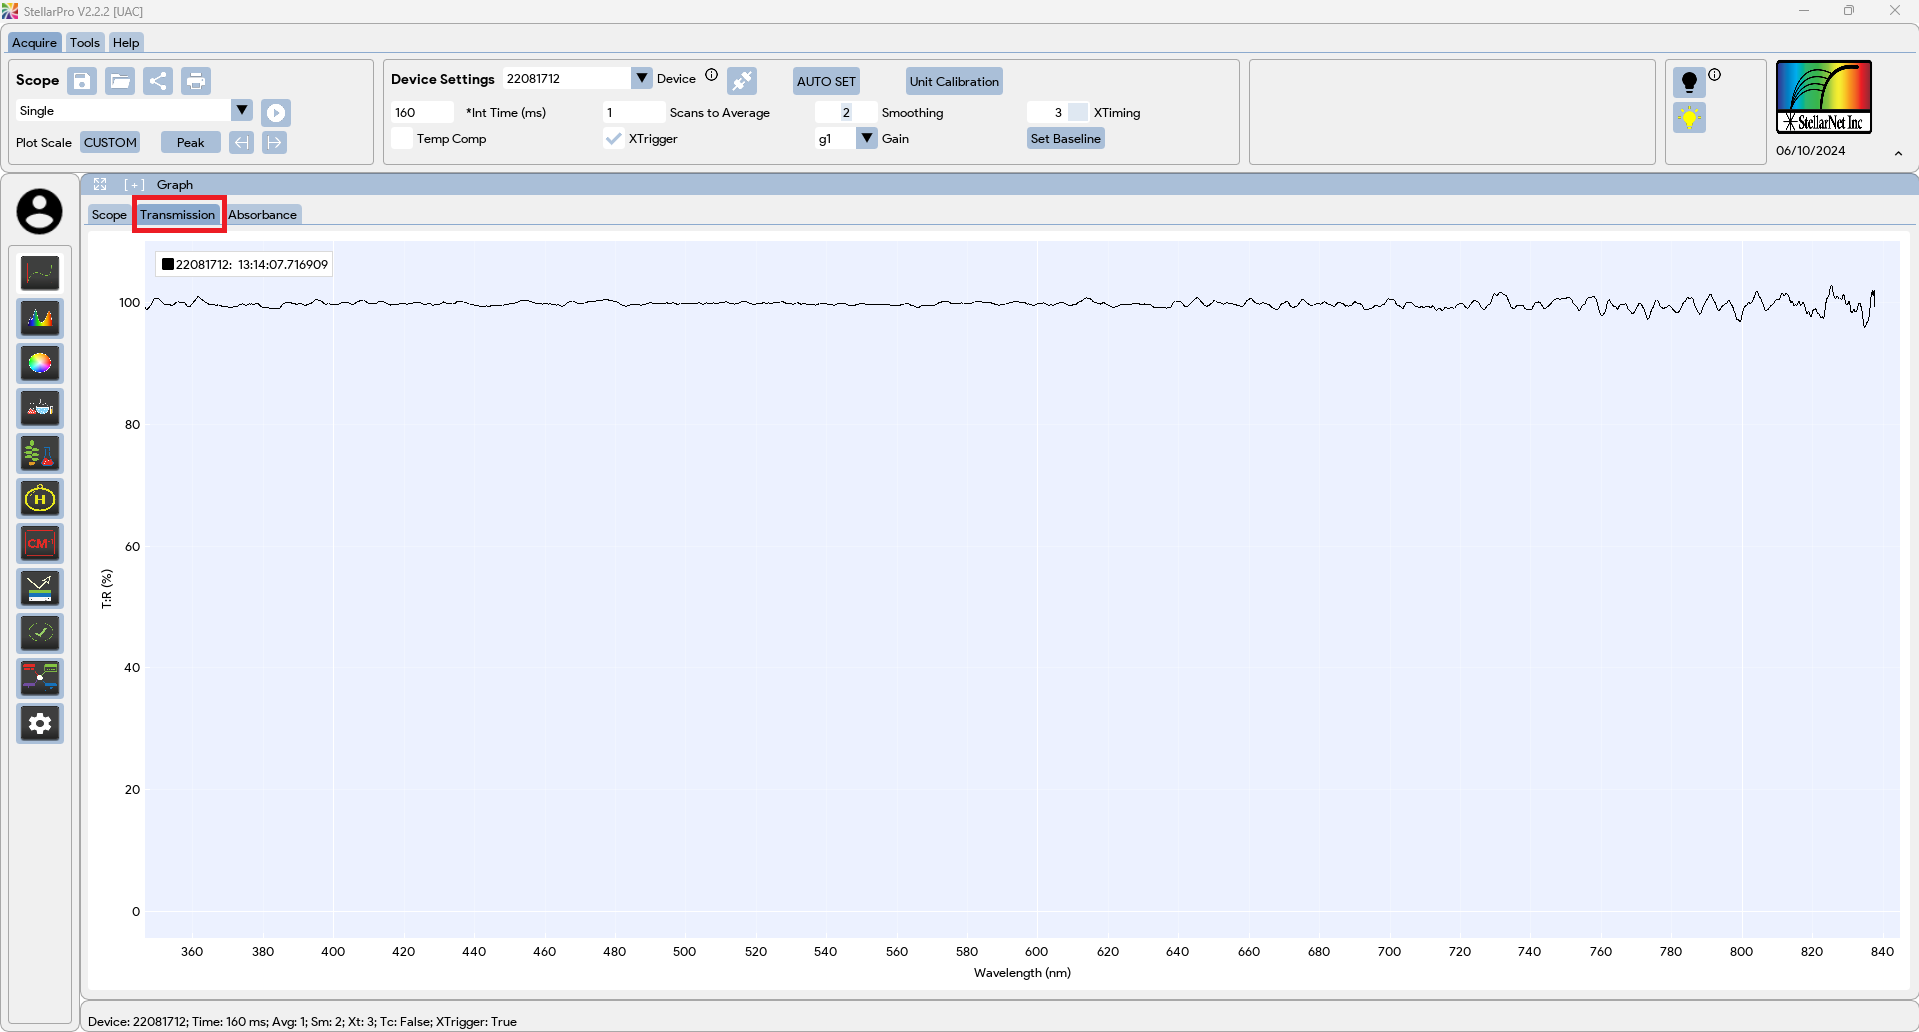Click the share icon in Scope panel

coord(158,81)
